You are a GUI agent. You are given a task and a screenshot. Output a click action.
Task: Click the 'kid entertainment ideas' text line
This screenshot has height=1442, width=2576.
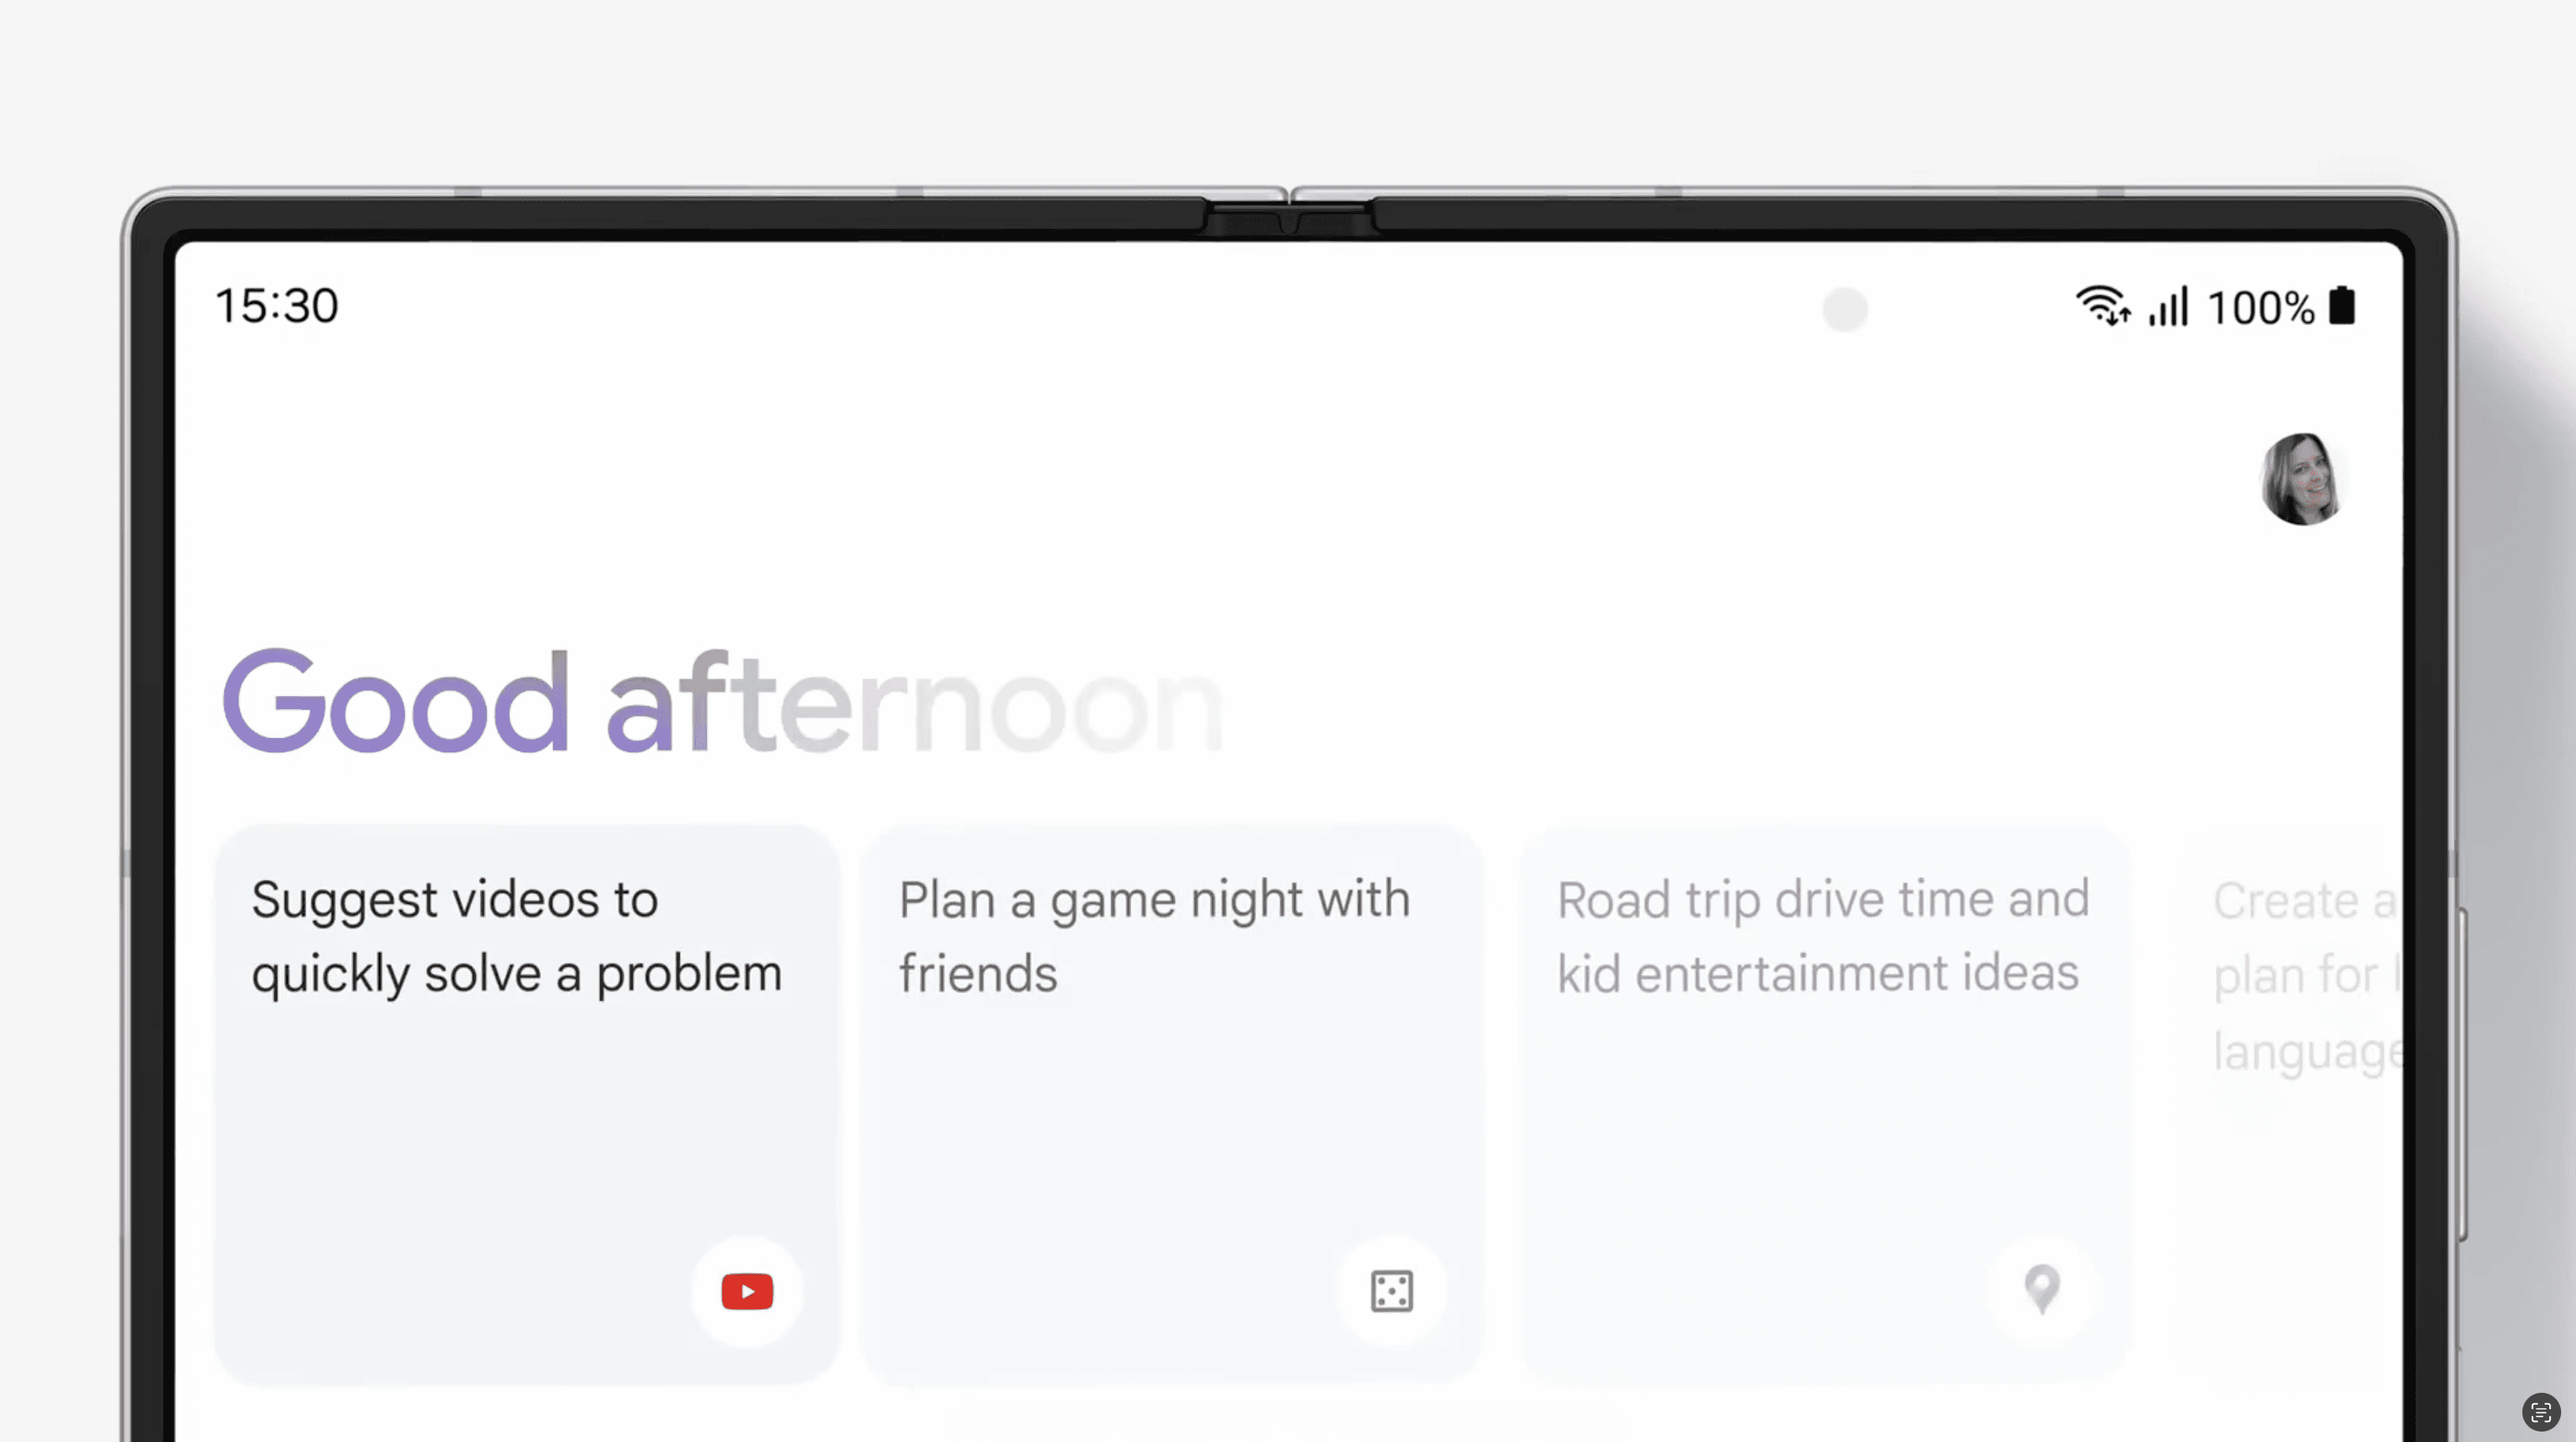tap(1818, 973)
